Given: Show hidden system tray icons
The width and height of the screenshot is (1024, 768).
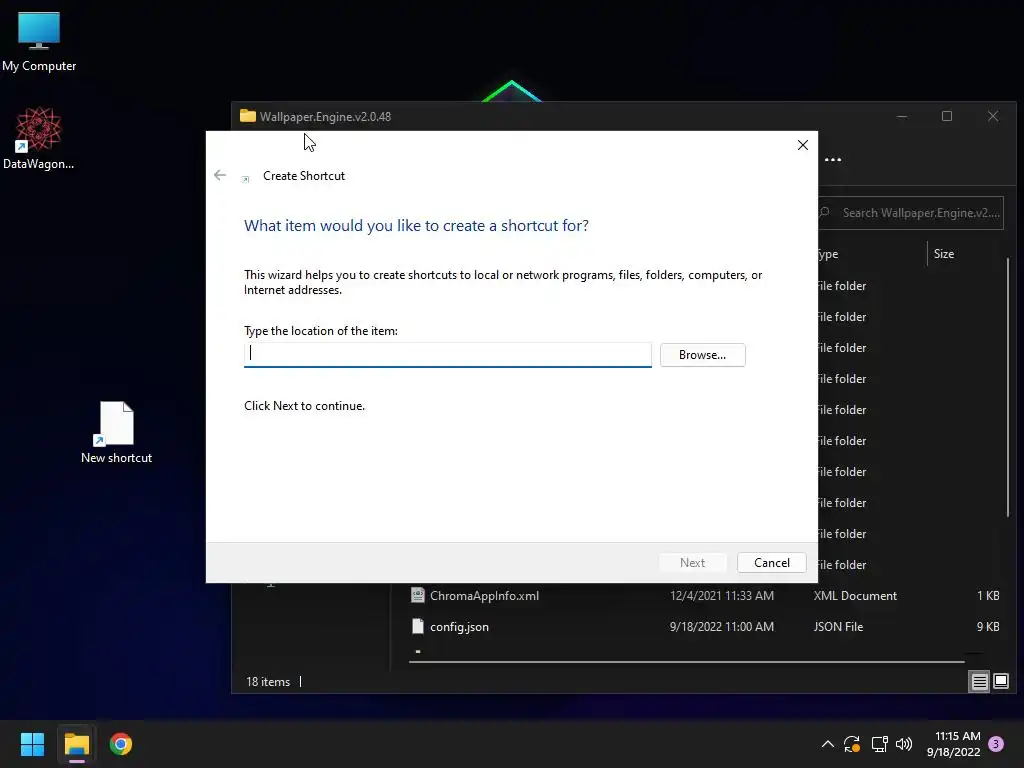Looking at the screenshot, I should tap(827, 744).
